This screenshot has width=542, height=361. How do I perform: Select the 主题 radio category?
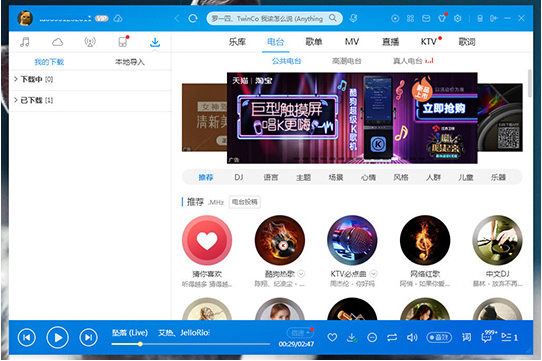[x=303, y=177]
